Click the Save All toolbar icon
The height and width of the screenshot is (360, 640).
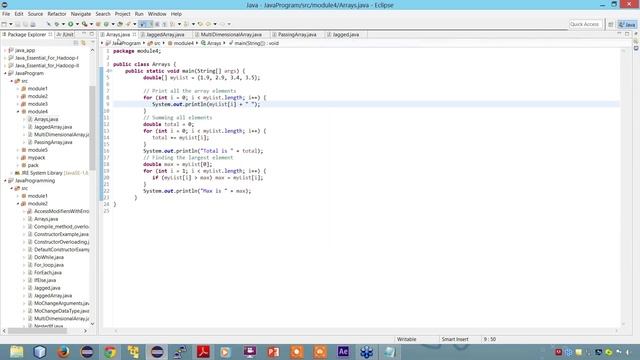[x=25, y=24]
